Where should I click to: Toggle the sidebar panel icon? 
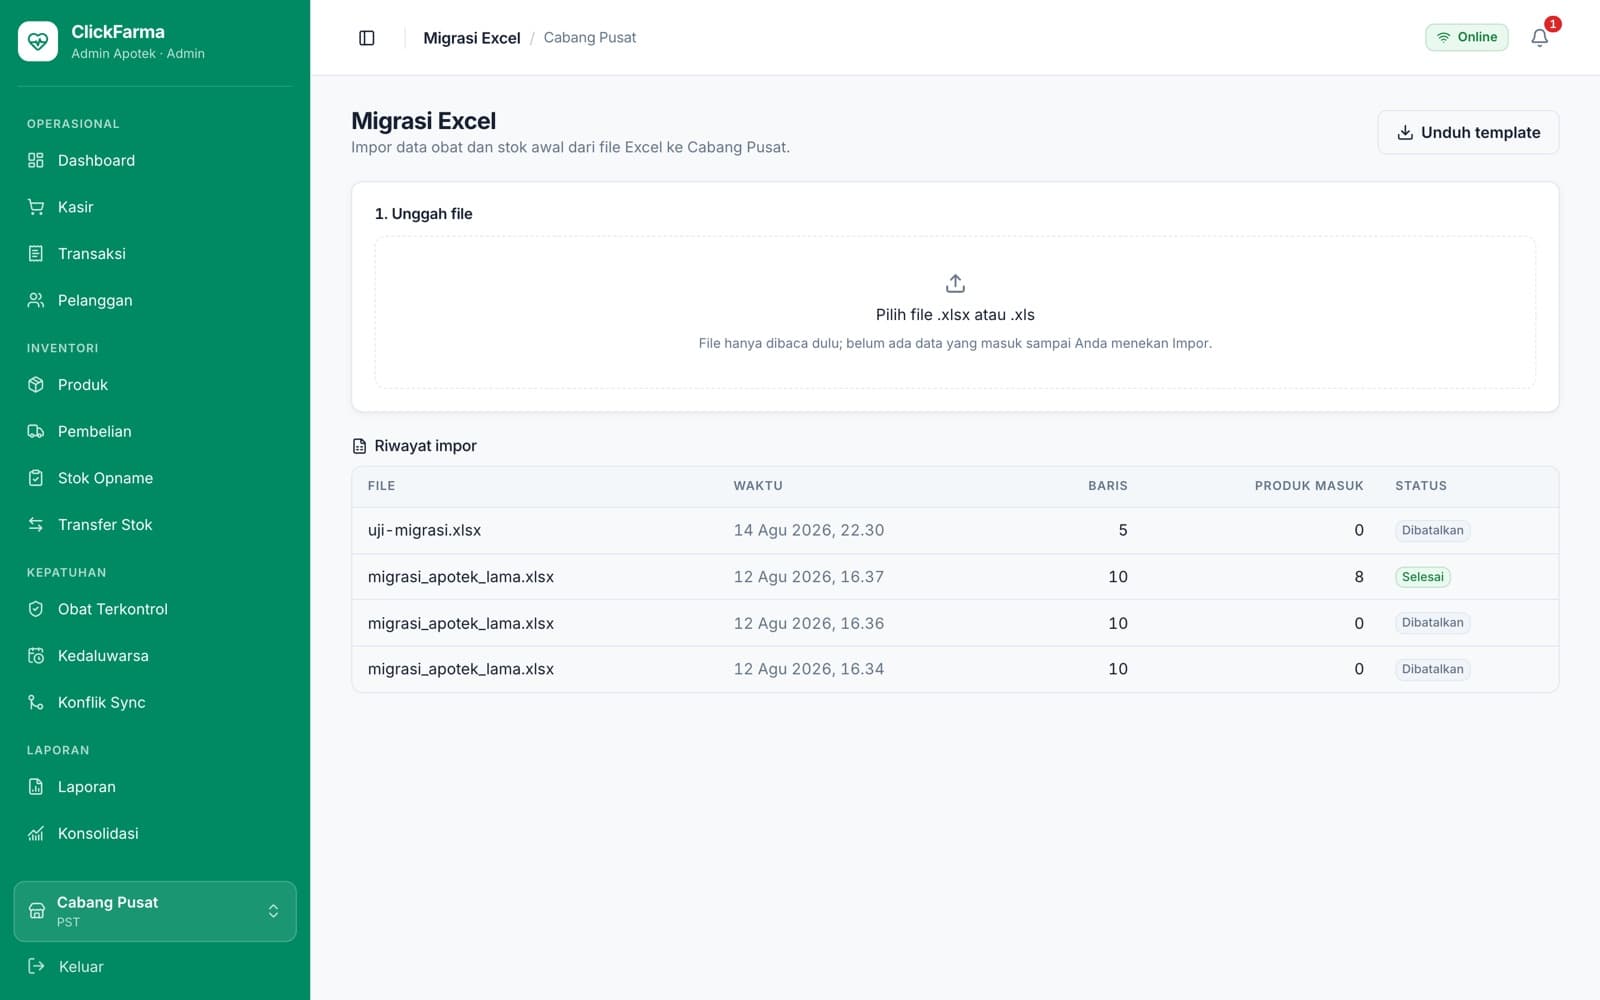367,38
